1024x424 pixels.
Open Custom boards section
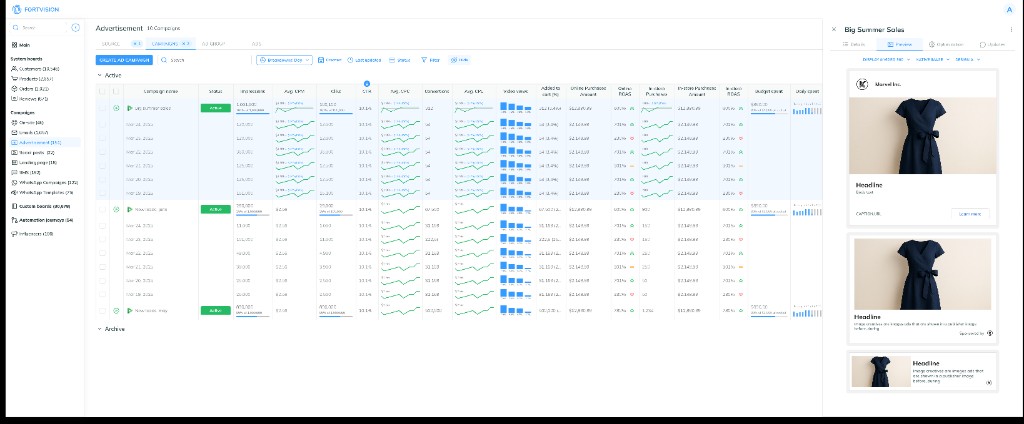[x=40, y=206]
